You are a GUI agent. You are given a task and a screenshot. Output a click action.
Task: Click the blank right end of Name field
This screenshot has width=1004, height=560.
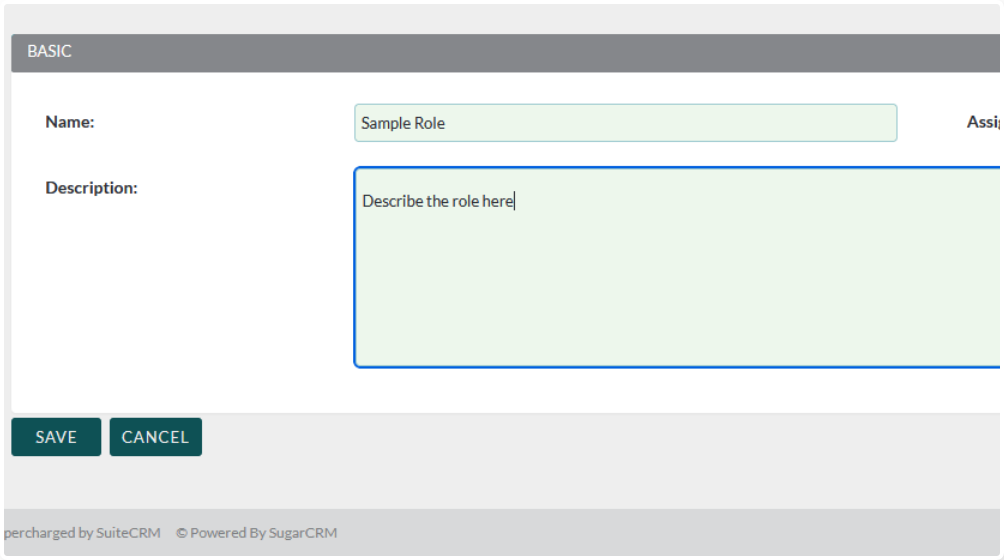[850, 123]
